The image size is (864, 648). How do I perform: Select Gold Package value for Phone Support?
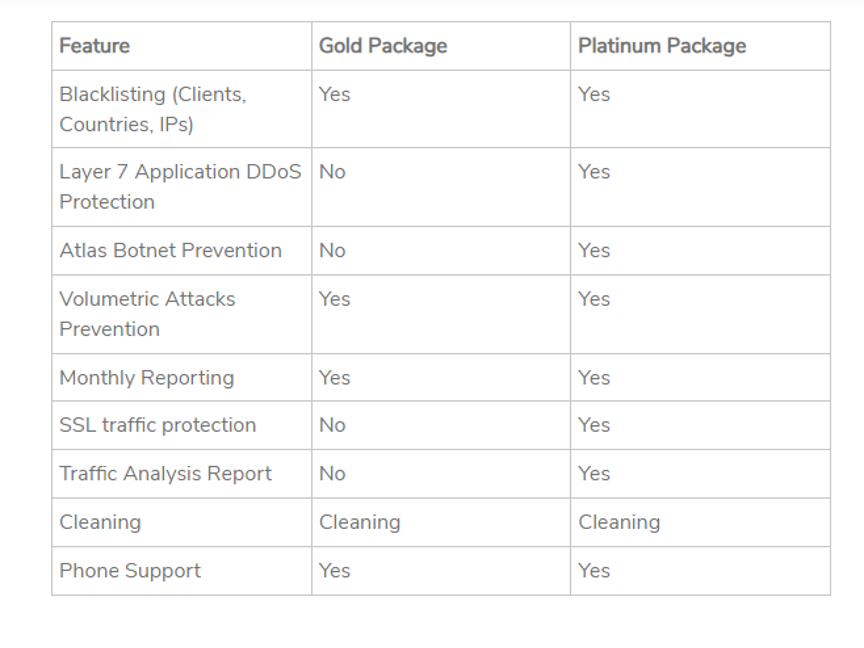[x=335, y=571]
